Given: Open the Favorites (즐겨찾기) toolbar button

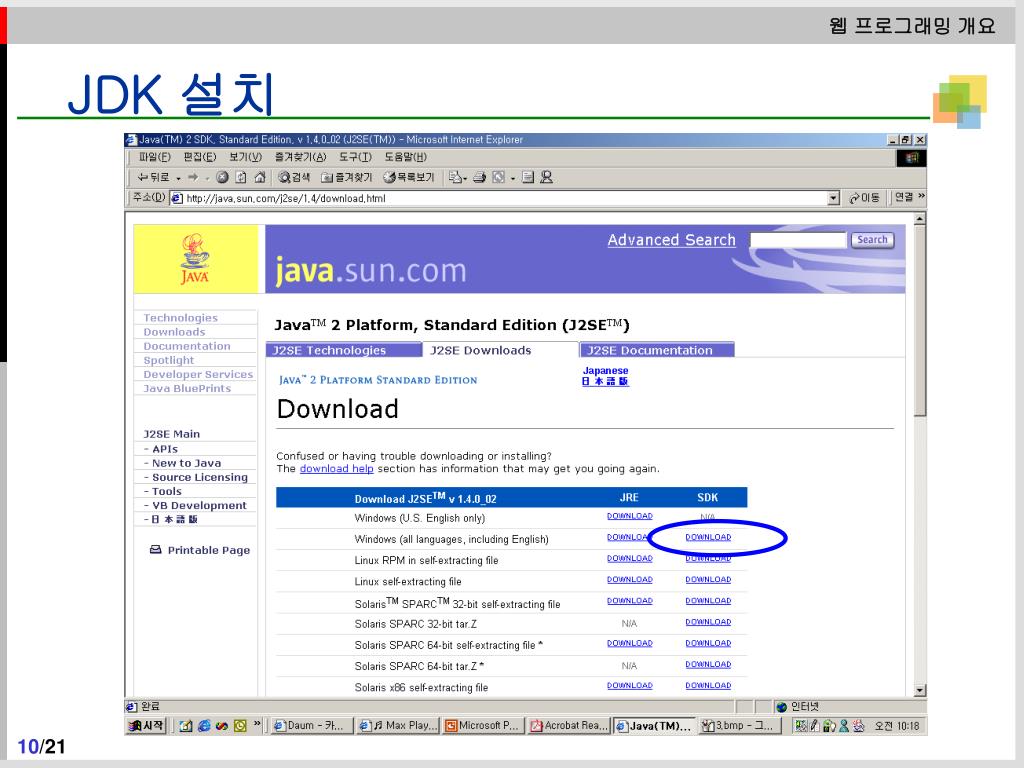Looking at the screenshot, I should click(x=347, y=178).
